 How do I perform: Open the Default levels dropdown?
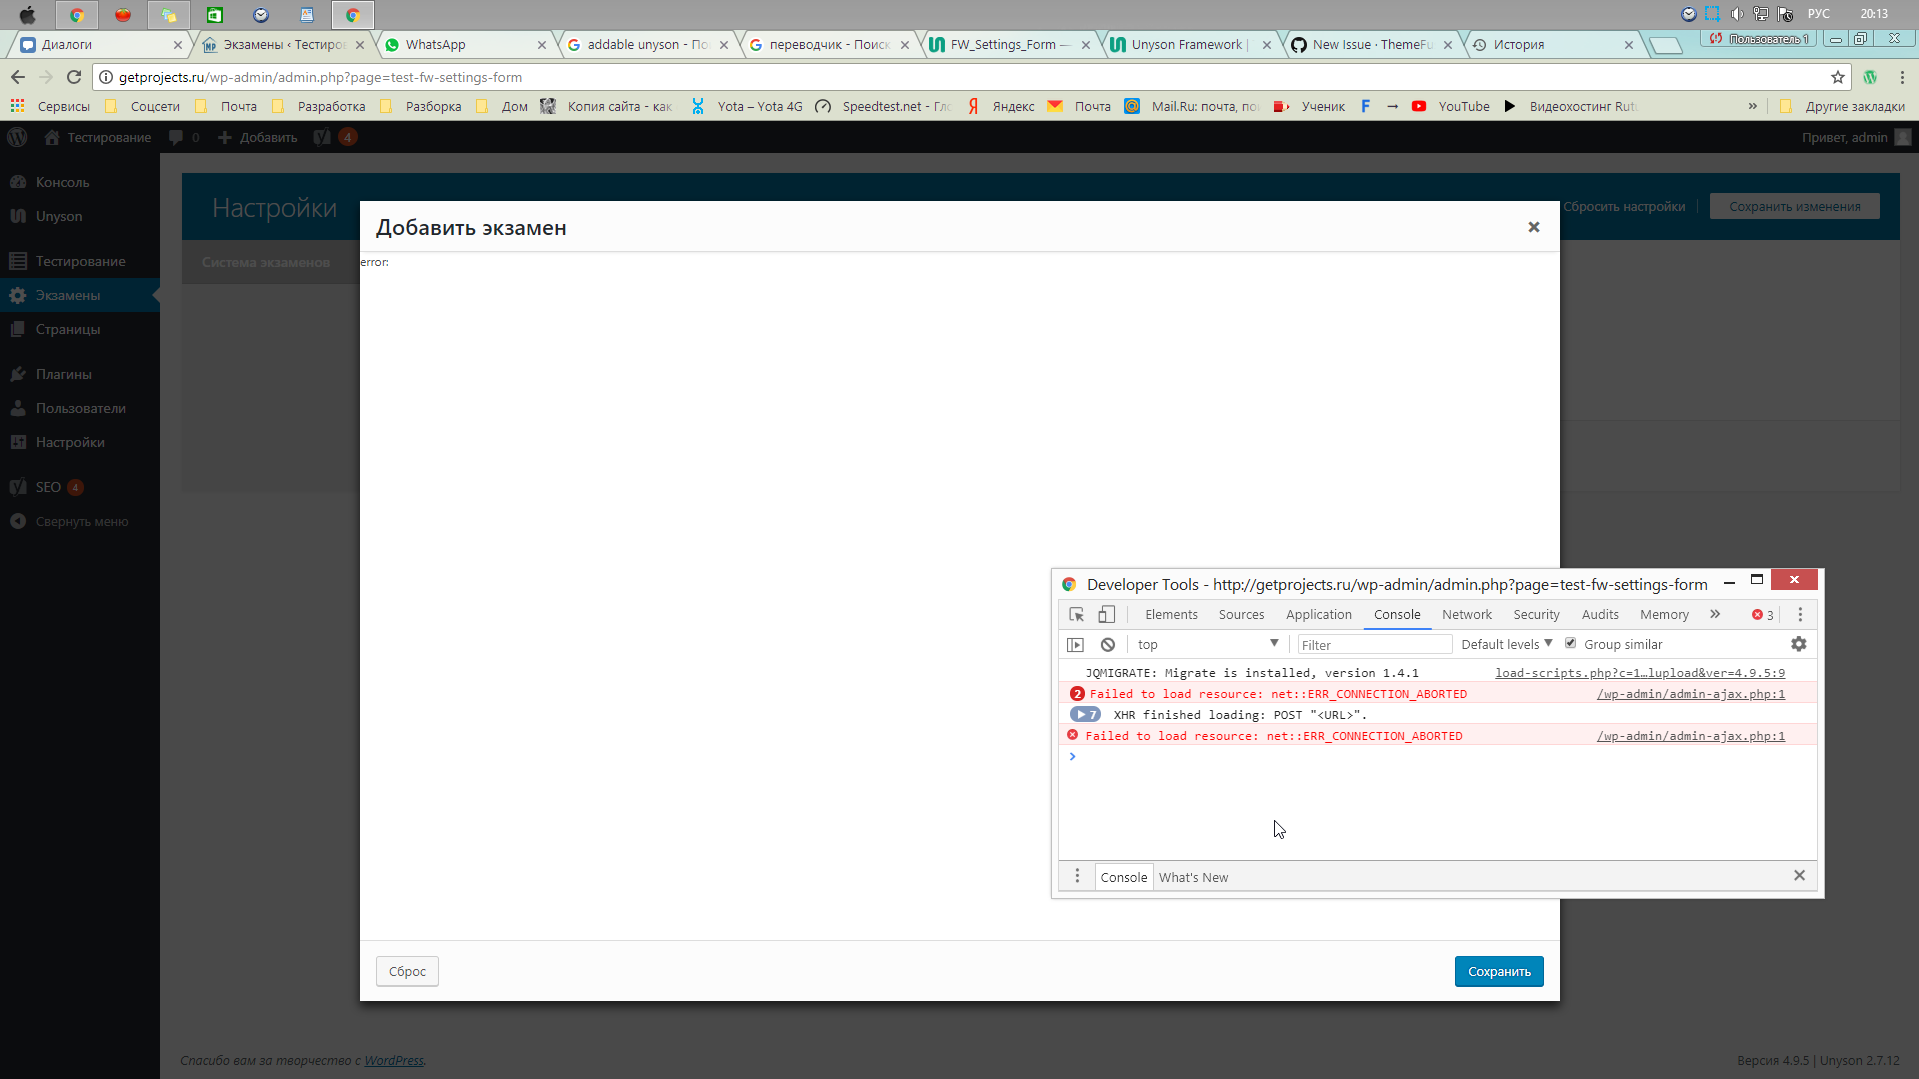[x=1506, y=644]
